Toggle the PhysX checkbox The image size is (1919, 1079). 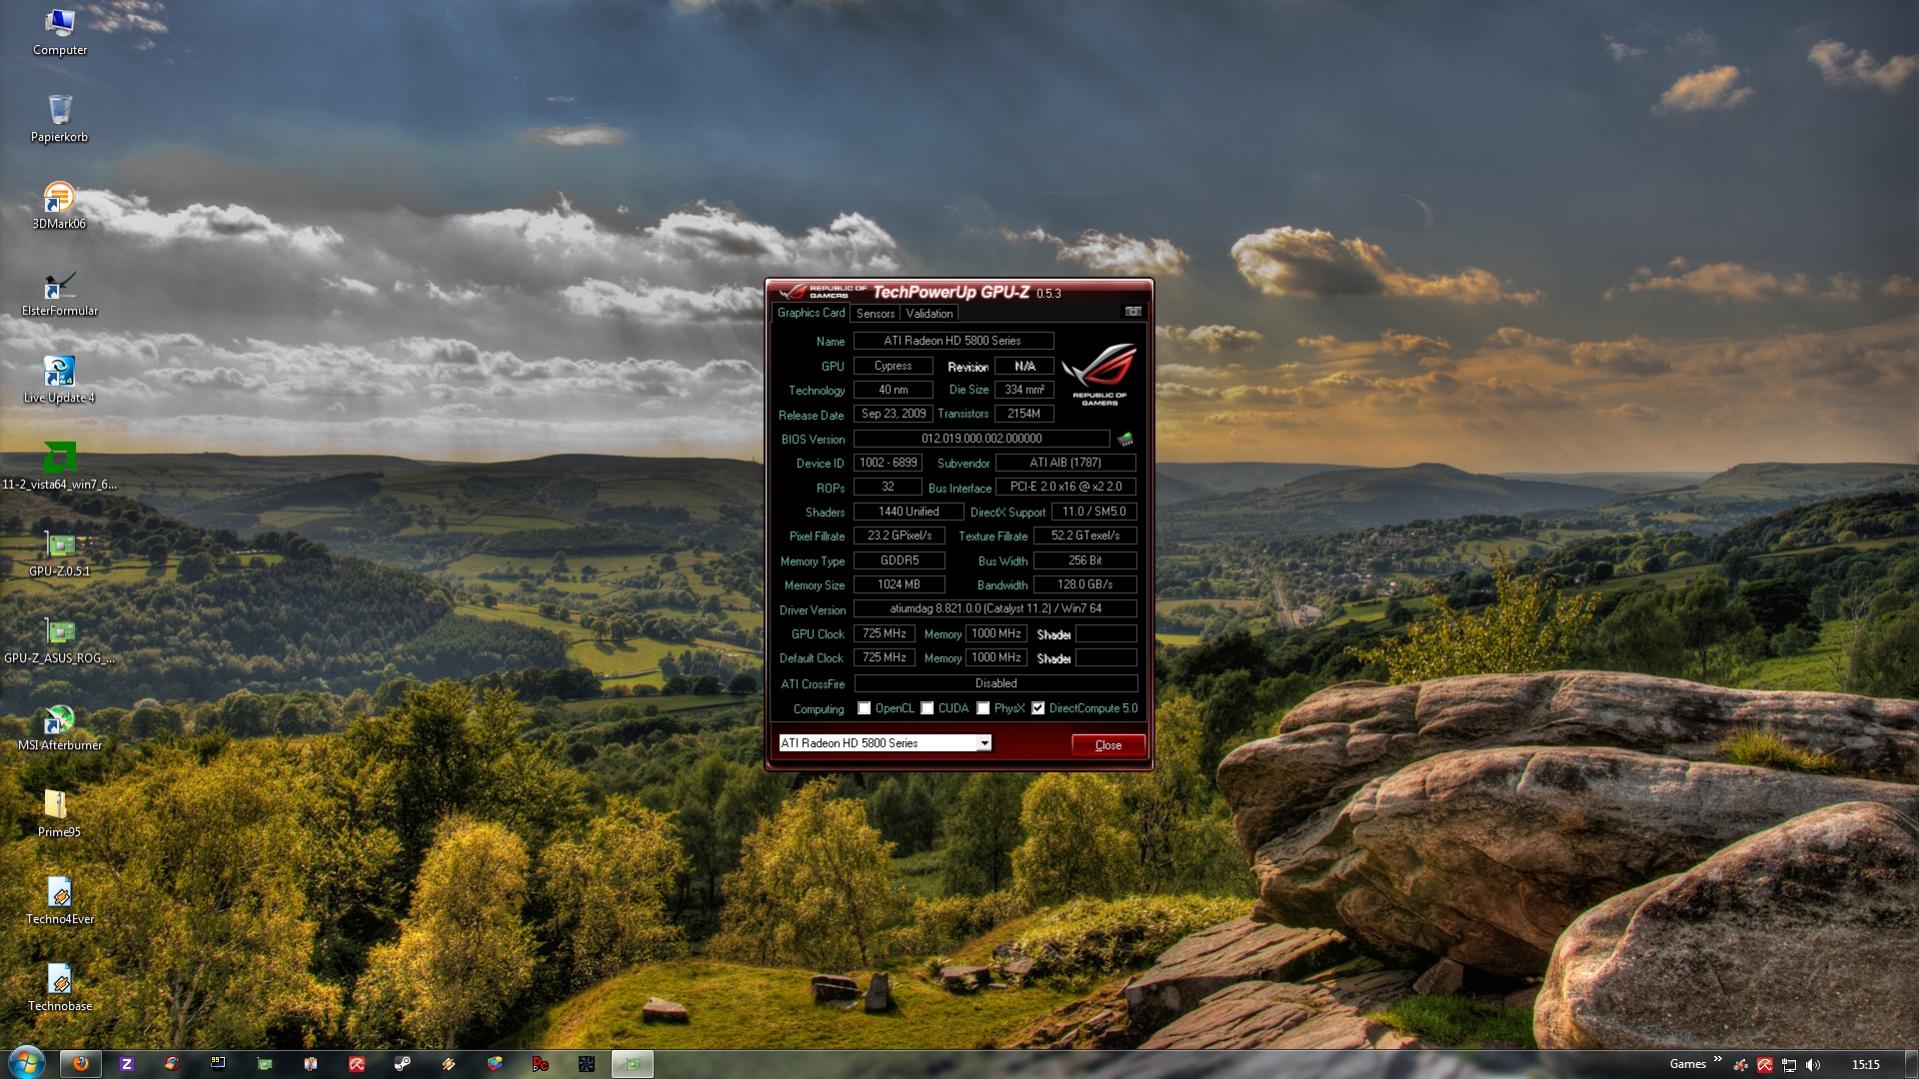click(983, 709)
